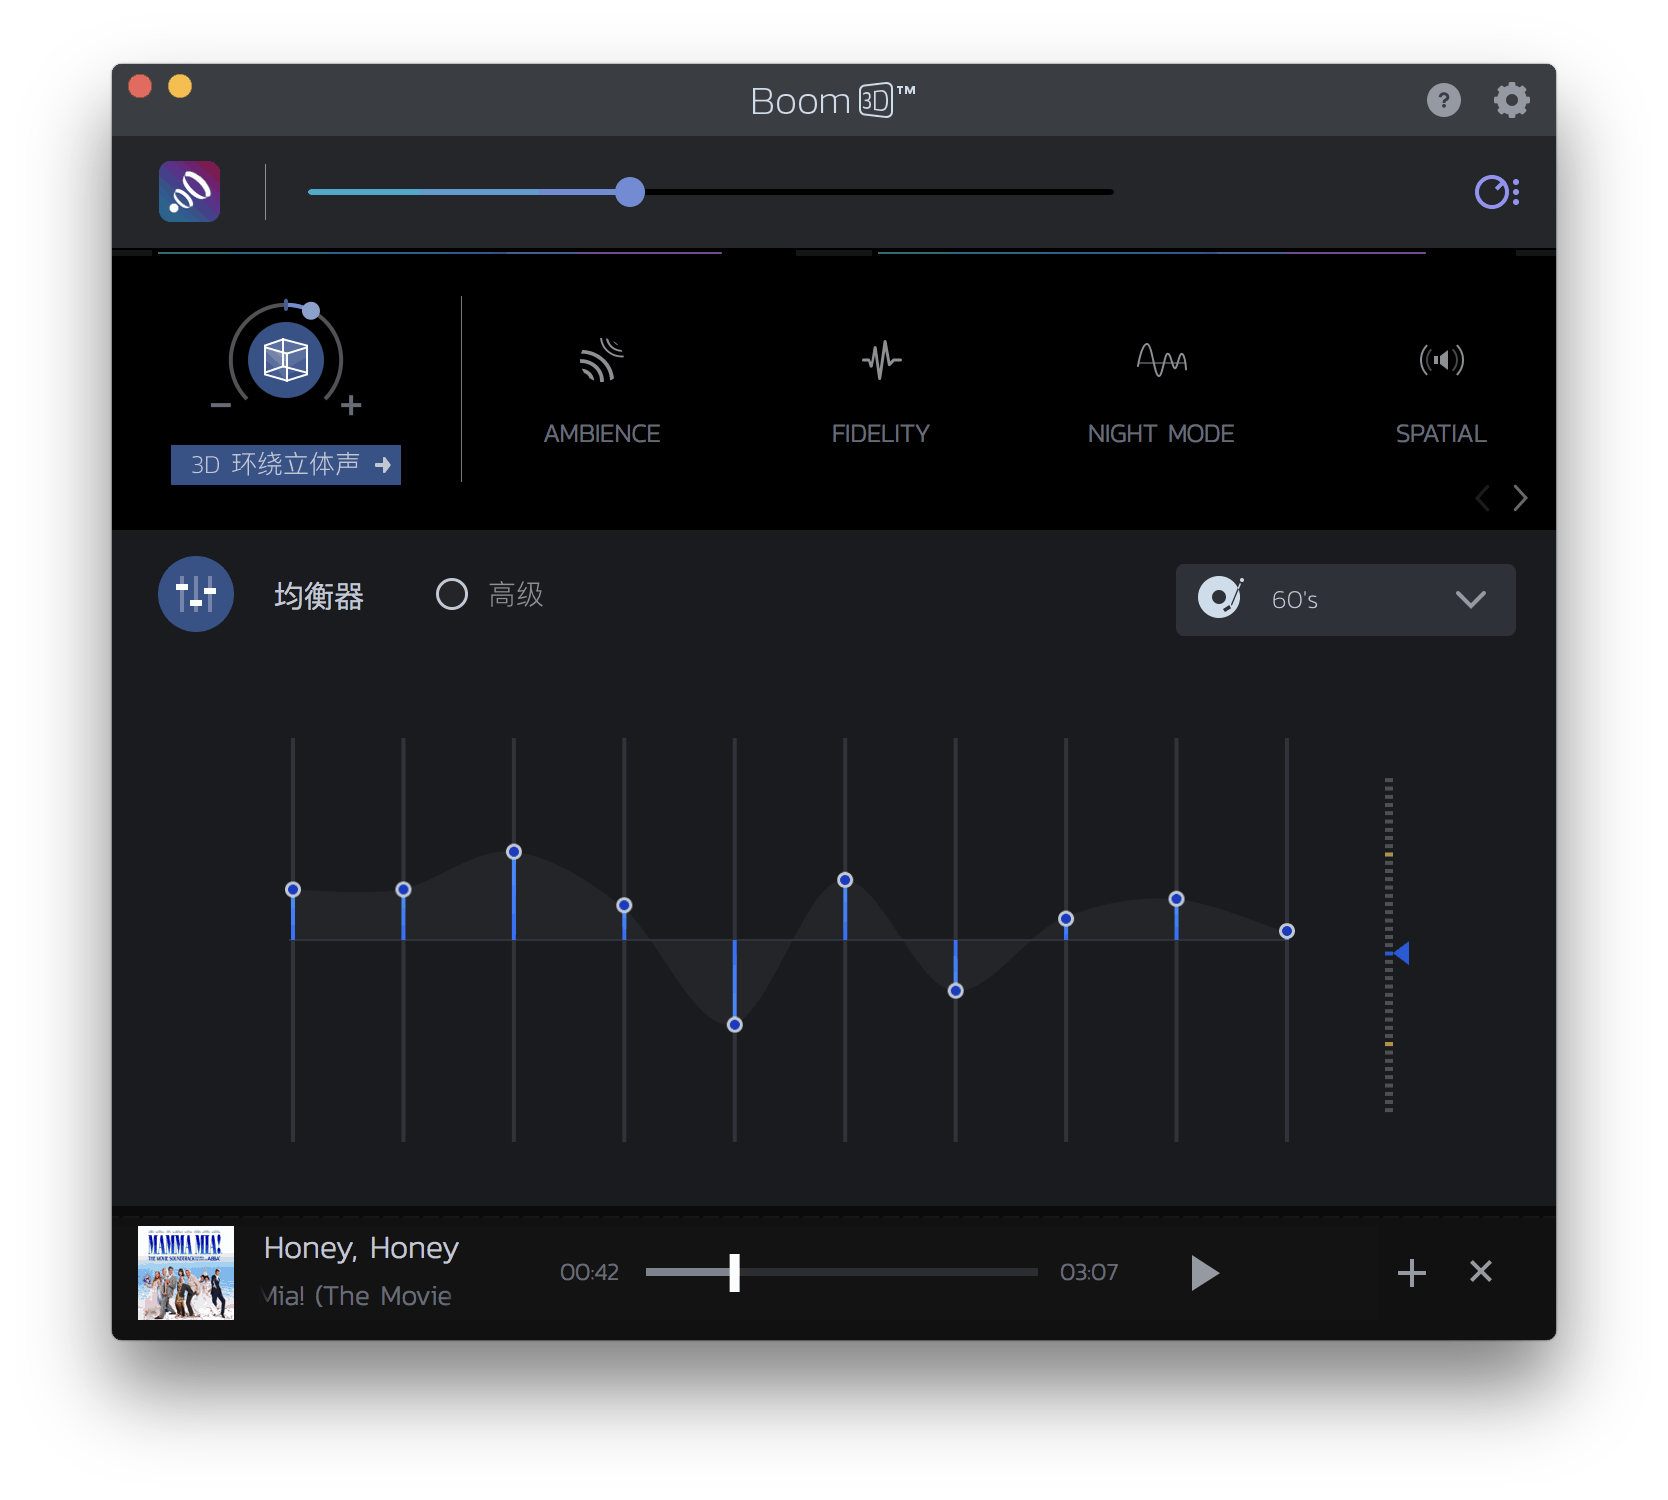The height and width of the screenshot is (1500, 1668).
Task: Toggle the equalizer on/off button
Action: pos(196,594)
